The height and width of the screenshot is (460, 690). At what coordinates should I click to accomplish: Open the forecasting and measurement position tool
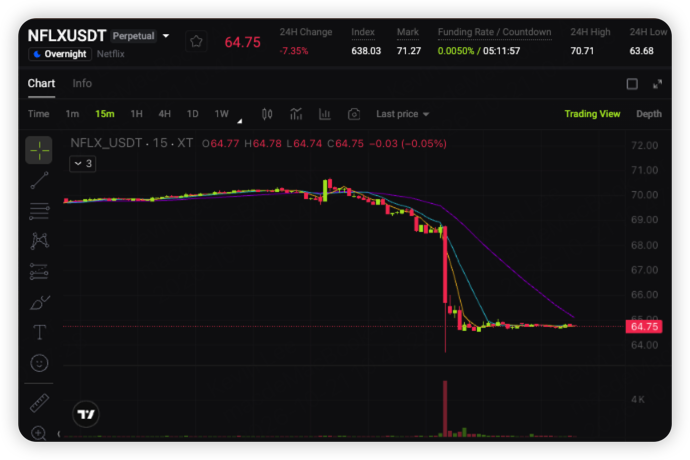pos(39,272)
